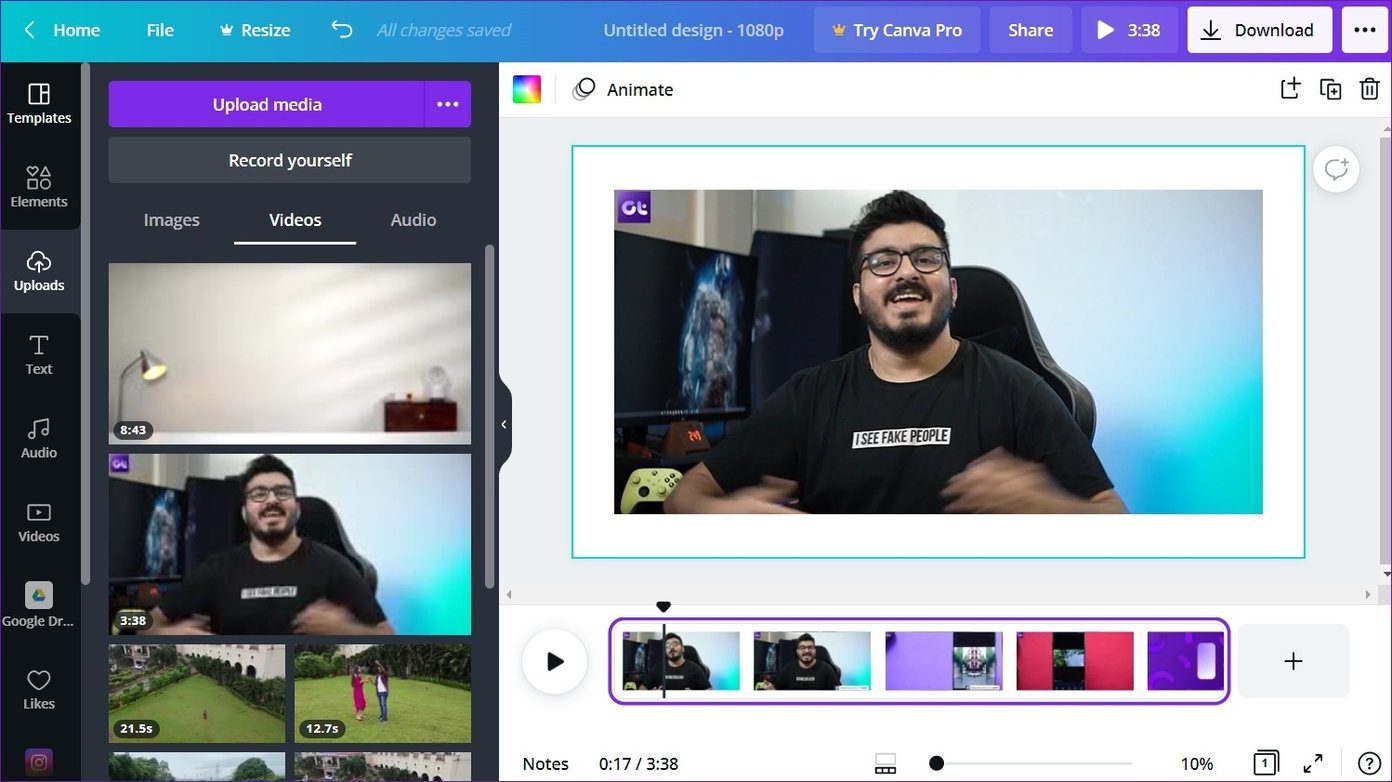Click the page number indicator icon
The height and width of the screenshot is (782, 1392).
1265,763
